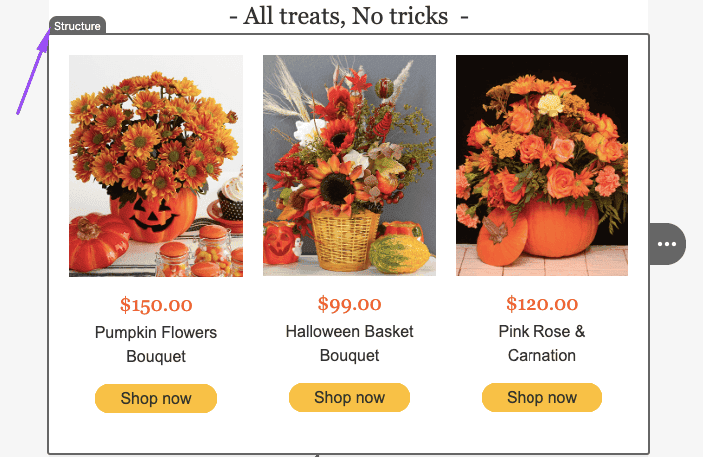Click the Pumpkin Flowers Bouquet product title
Viewport: 703px width, 457px height.
coord(156,344)
